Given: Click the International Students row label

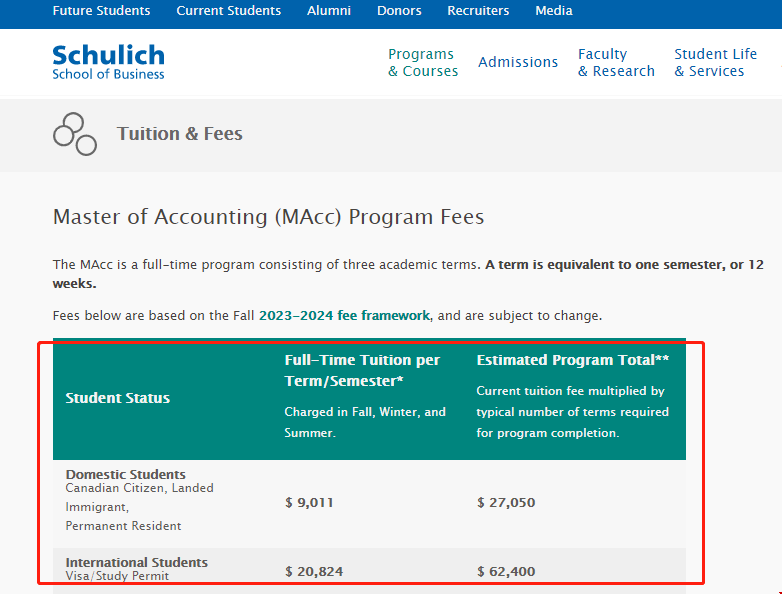Looking at the screenshot, I should pyautogui.click(x=137, y=563).
